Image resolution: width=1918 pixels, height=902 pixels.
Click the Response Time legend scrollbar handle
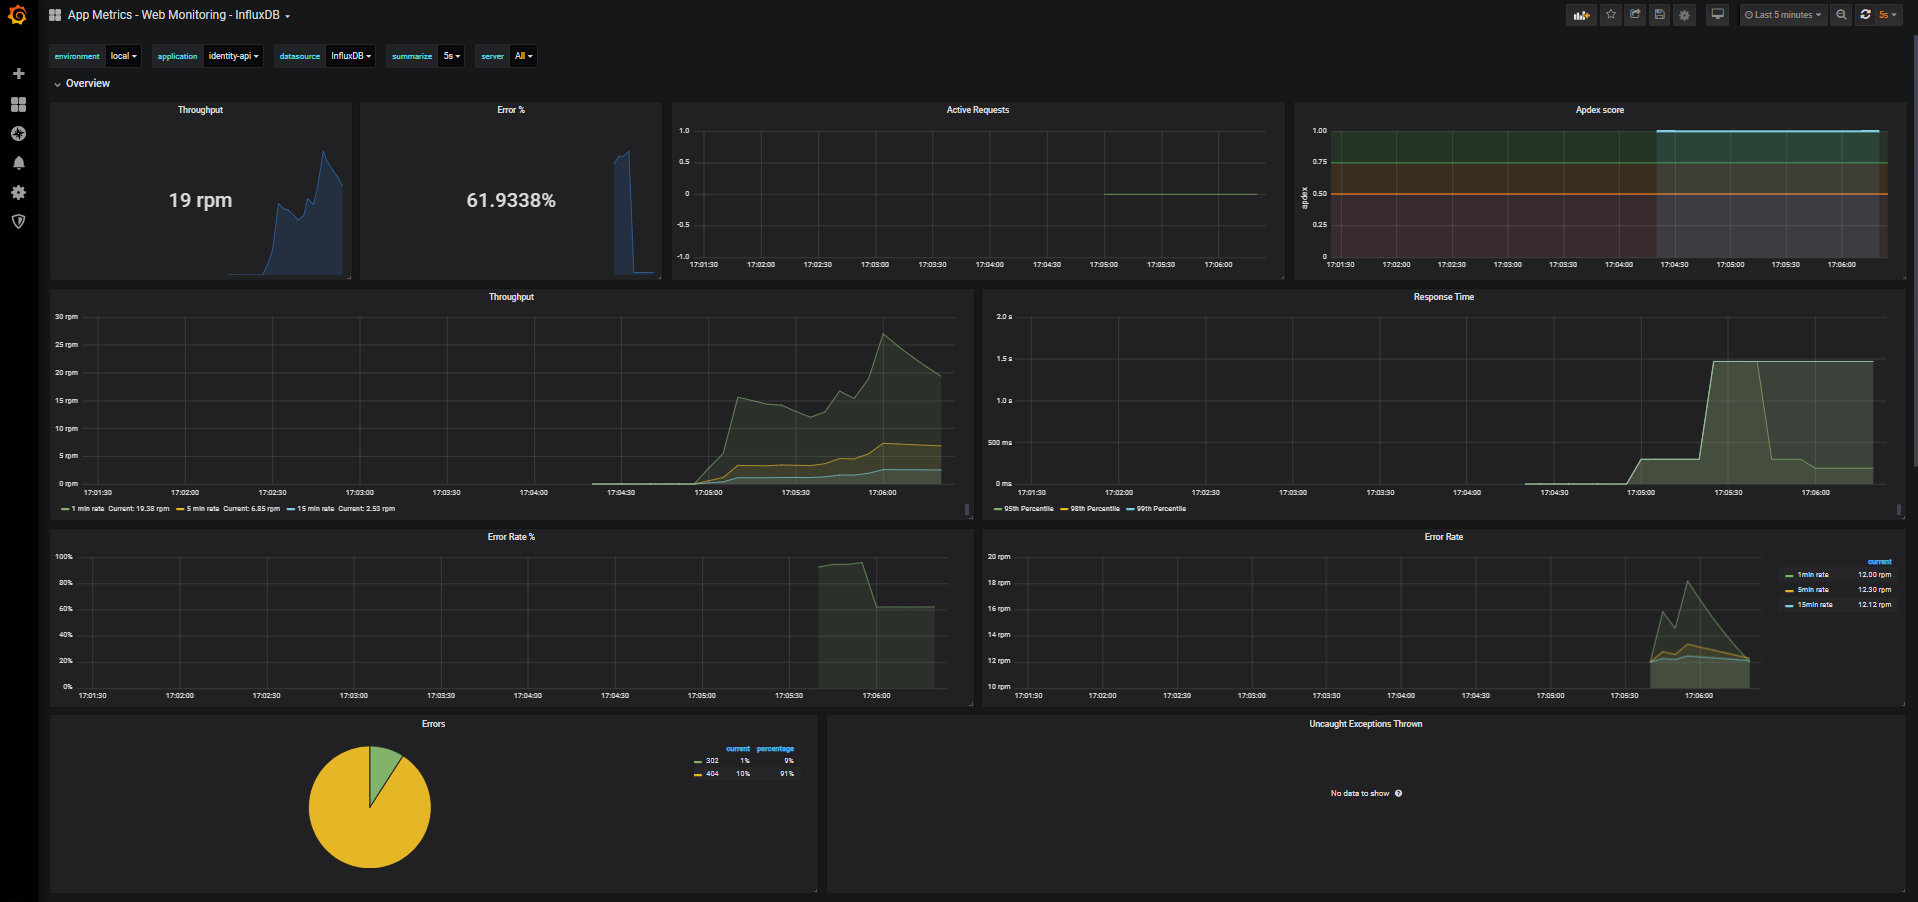[x=1899, y=510]
